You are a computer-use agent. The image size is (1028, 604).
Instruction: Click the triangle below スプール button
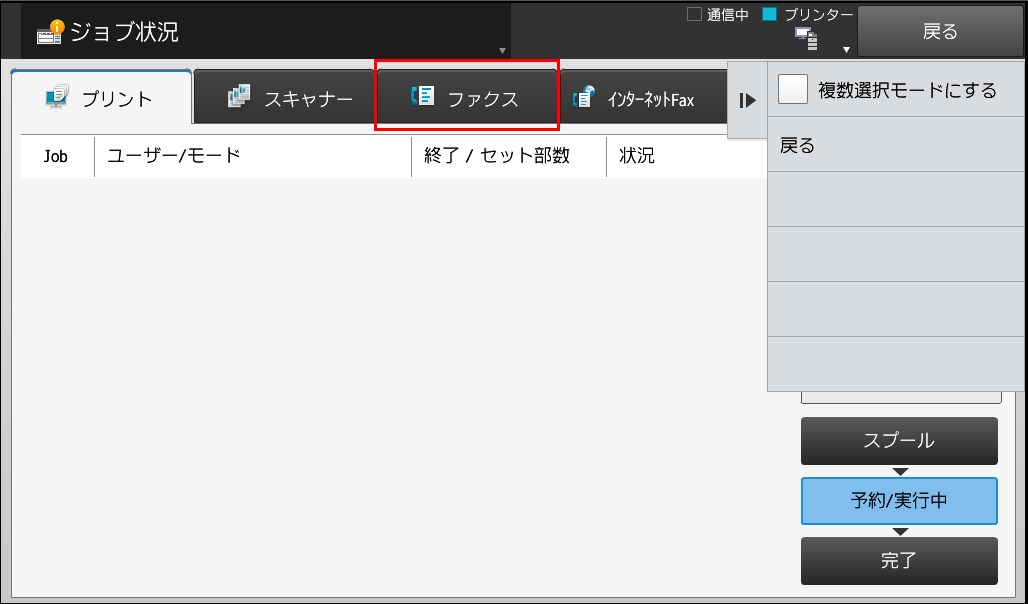coord(900,472)
